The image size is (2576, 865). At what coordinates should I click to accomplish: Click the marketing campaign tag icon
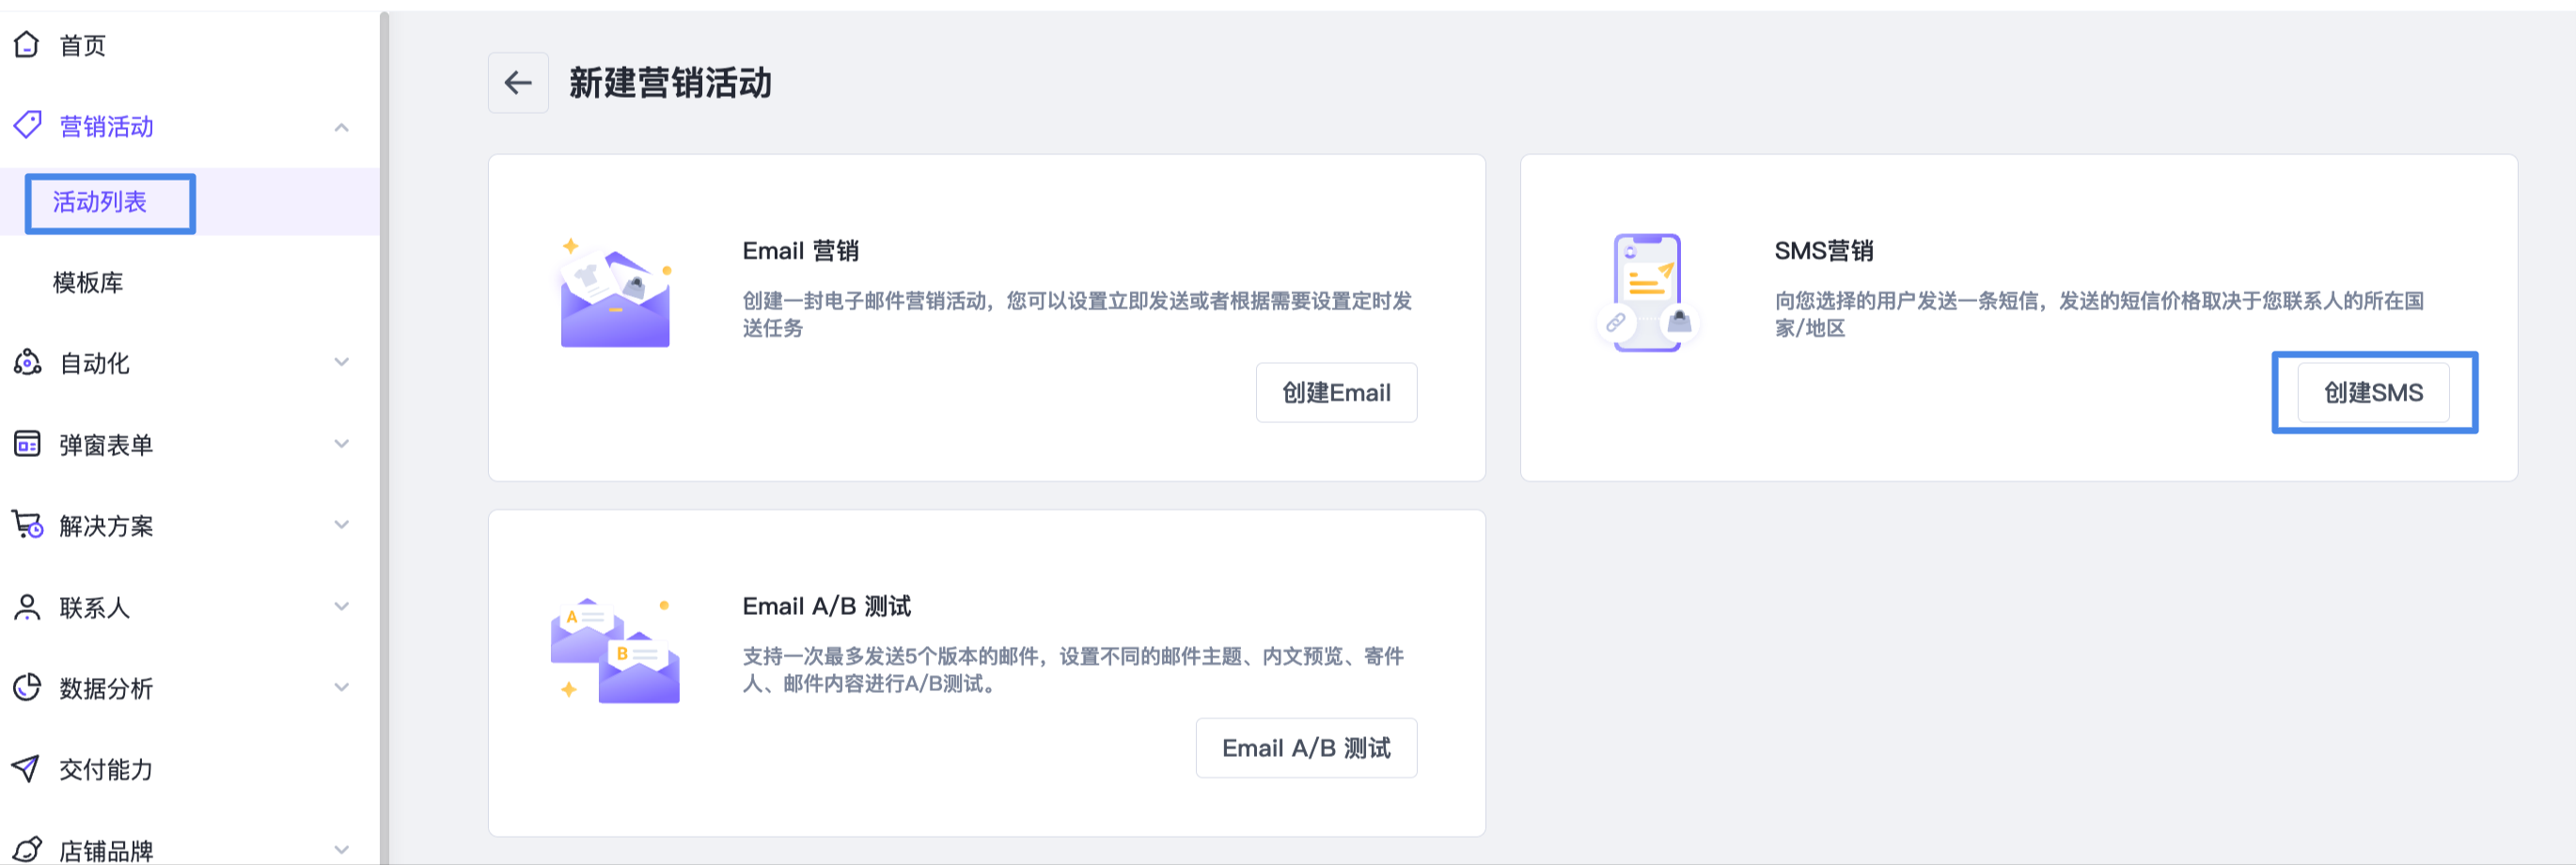pos(27,126)
